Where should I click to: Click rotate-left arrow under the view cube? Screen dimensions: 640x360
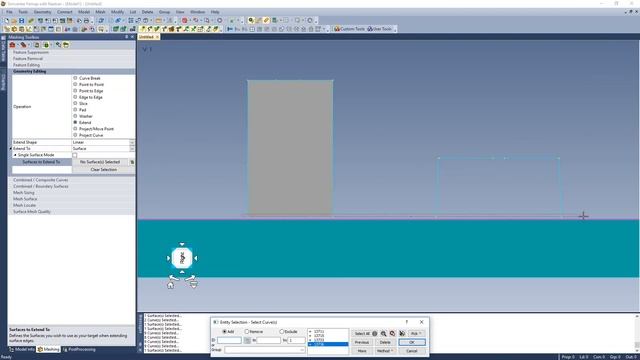[x=174, y=278]
